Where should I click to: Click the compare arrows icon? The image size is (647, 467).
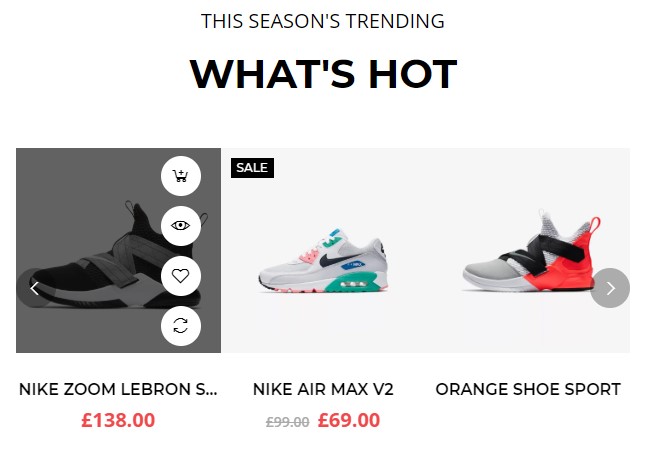[x=181, y=325]
